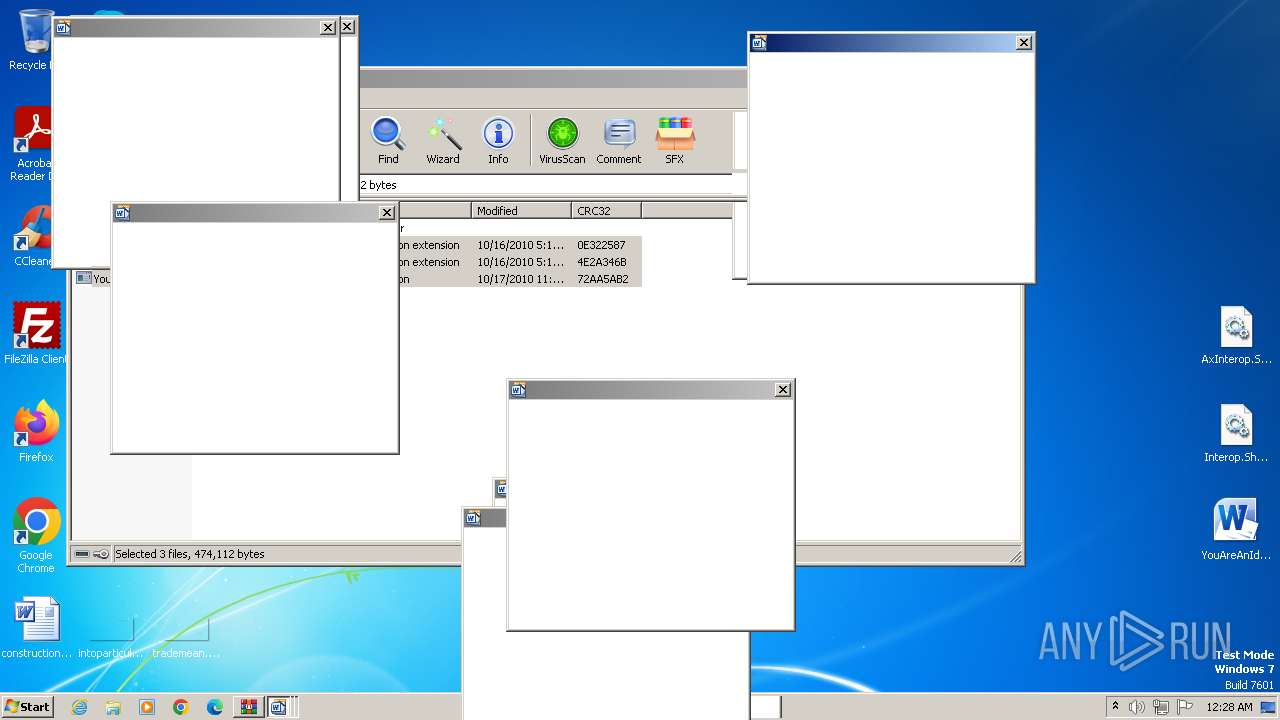Open Chrome from the taskbar
1280x720 pixels.
[x=181, y=707]
